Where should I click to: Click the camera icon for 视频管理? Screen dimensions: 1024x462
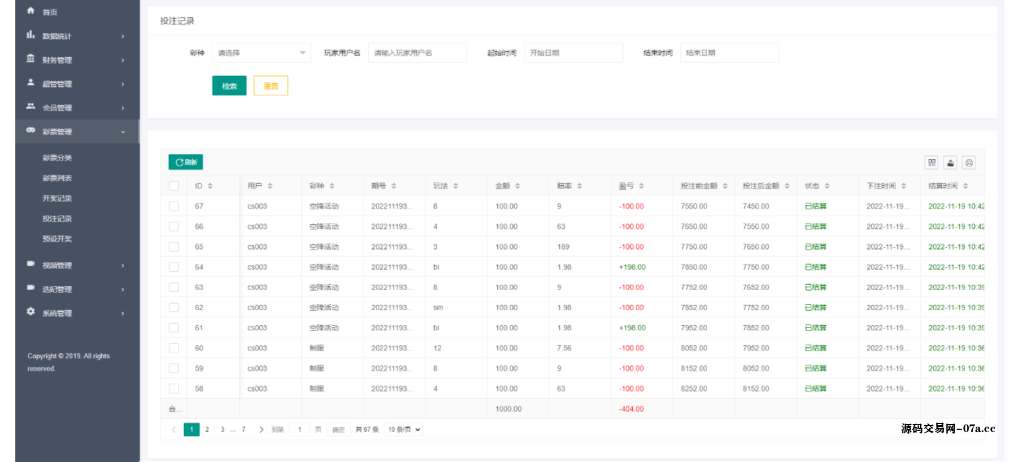pos(30,264)
